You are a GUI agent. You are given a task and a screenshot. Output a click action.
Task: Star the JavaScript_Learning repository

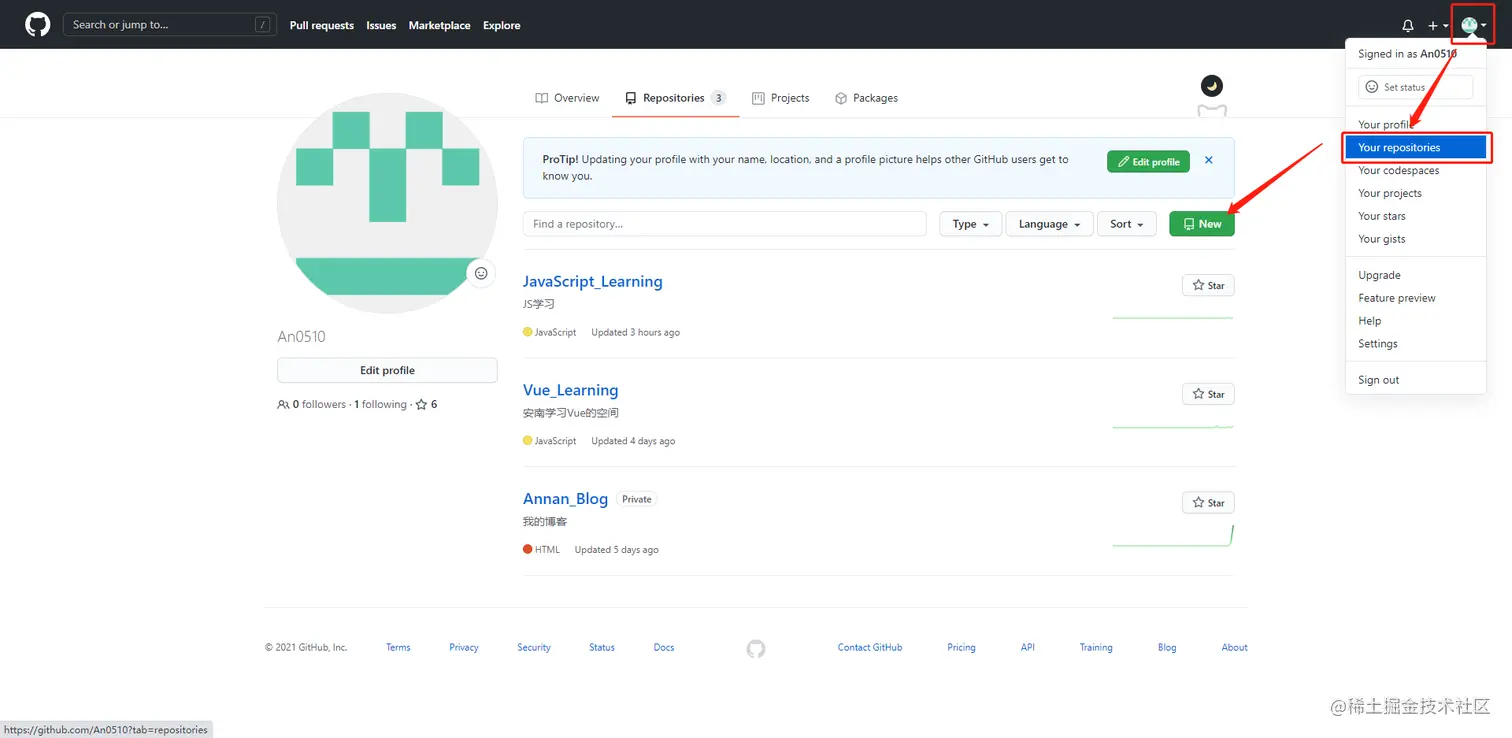pos(1208,285)
